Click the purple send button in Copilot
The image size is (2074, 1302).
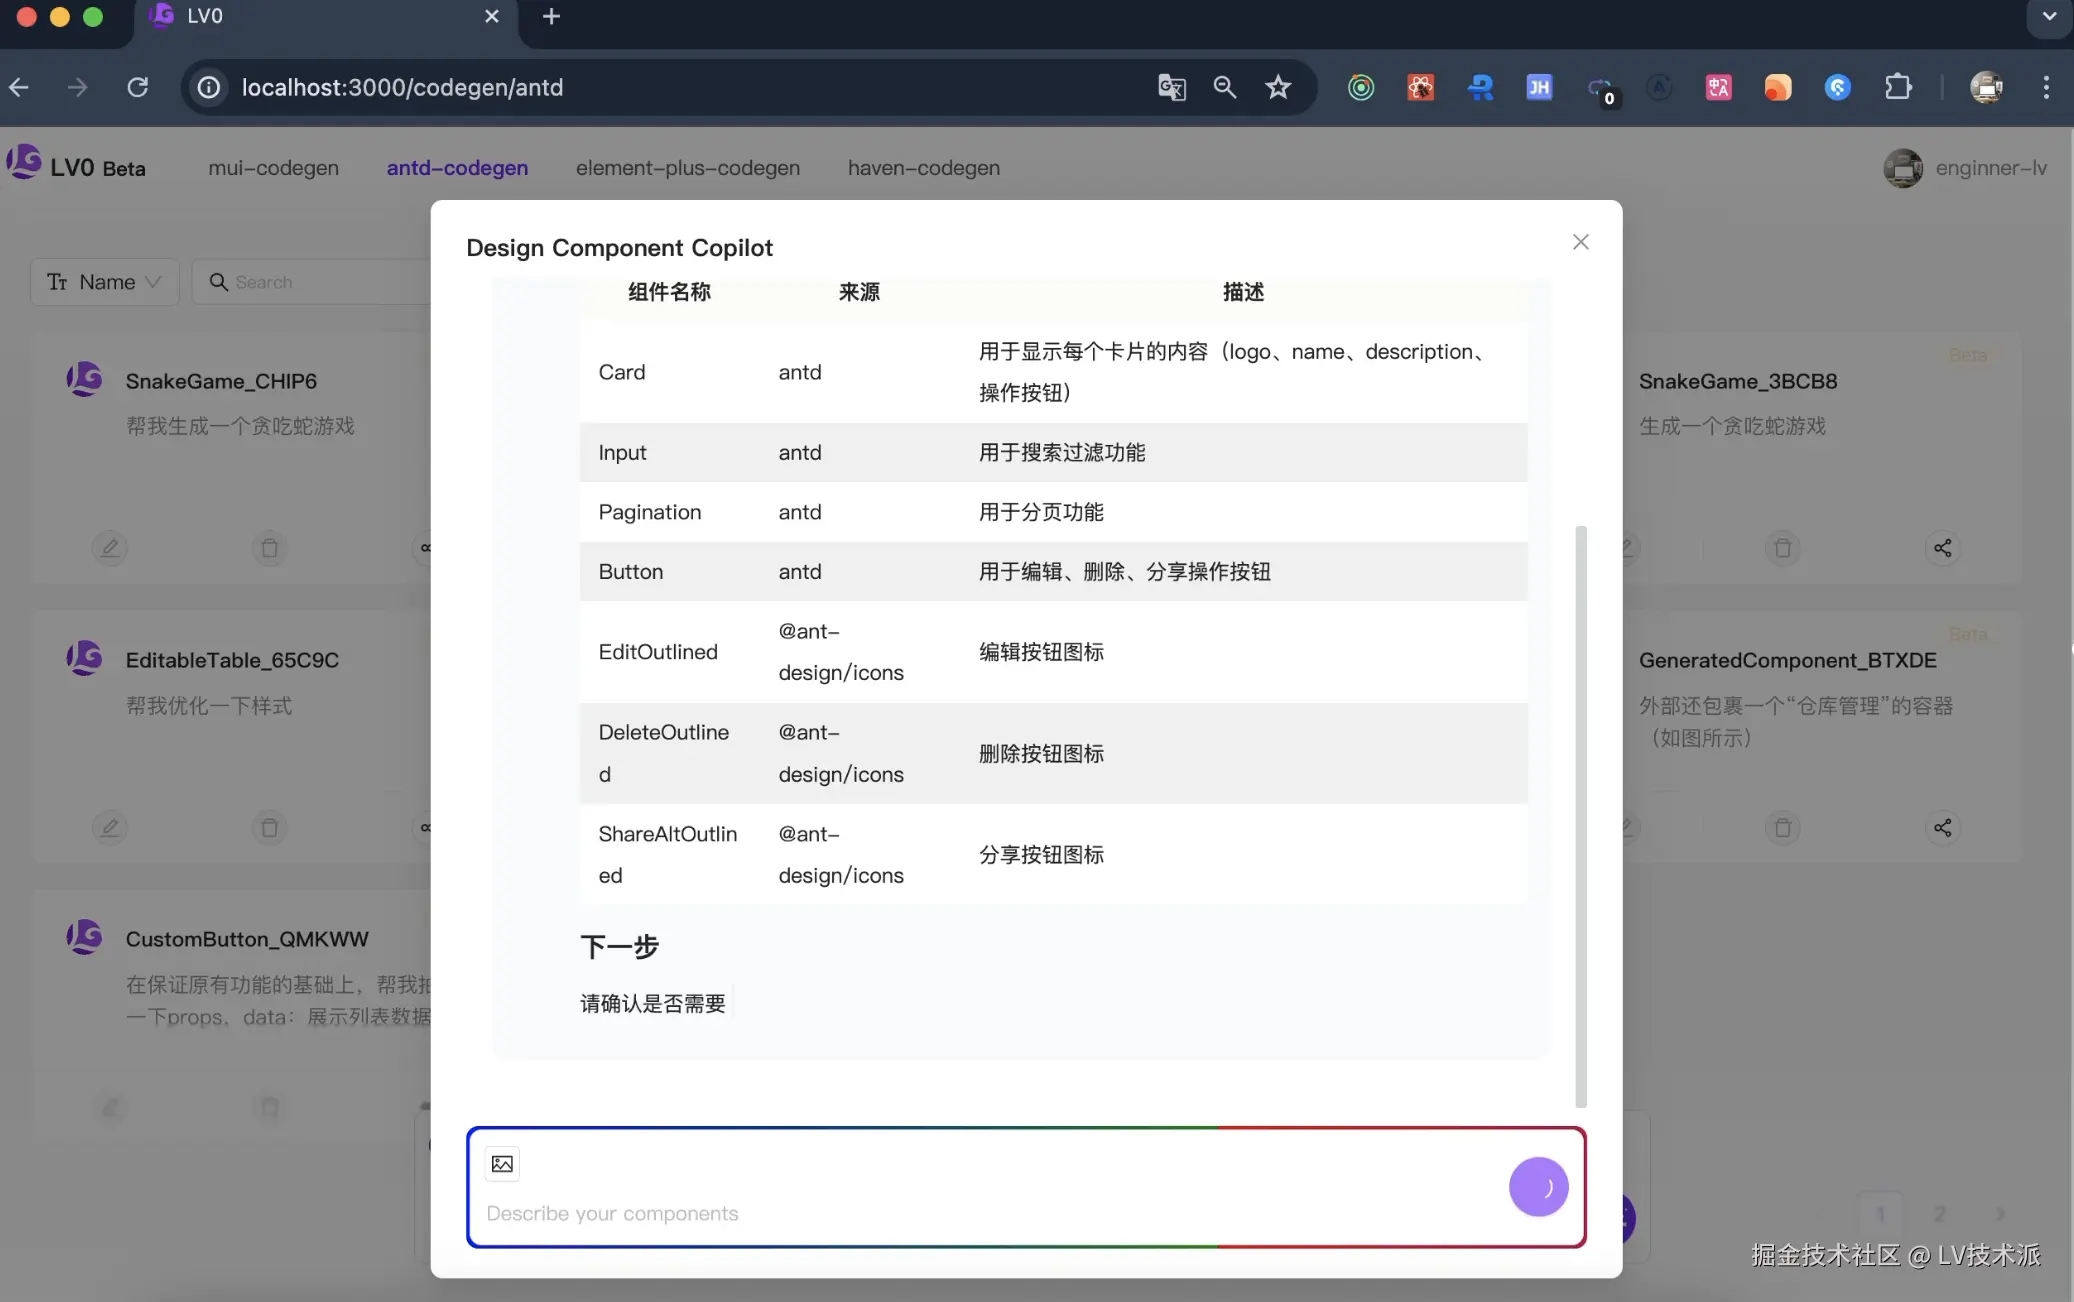(1538, 1187)
